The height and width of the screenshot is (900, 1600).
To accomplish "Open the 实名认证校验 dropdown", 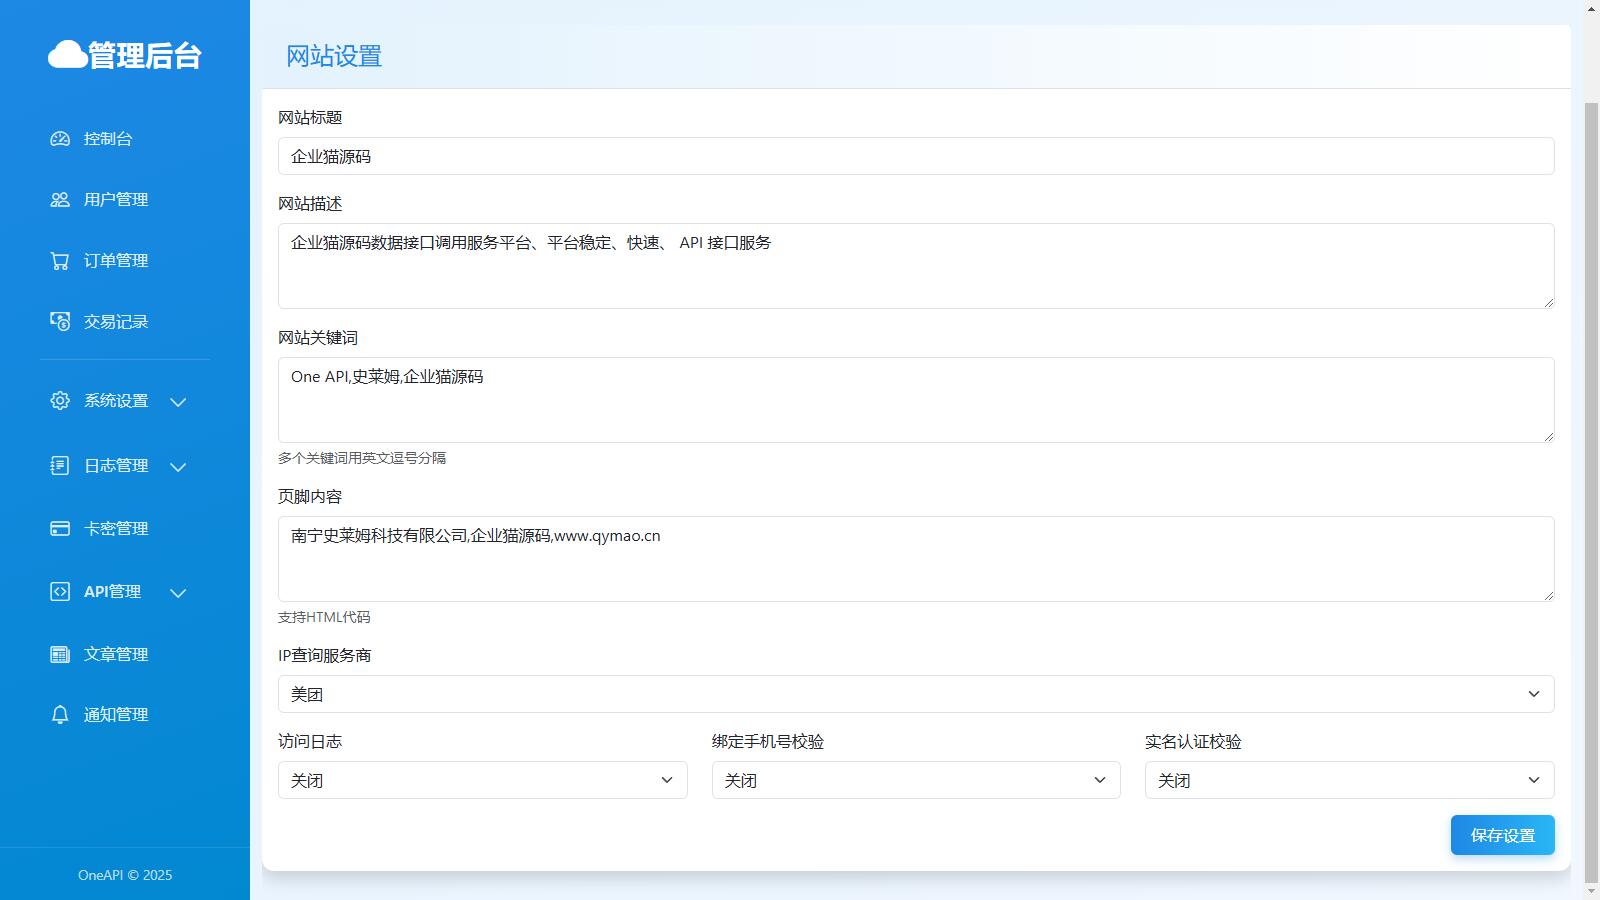I will (1349, 780).
